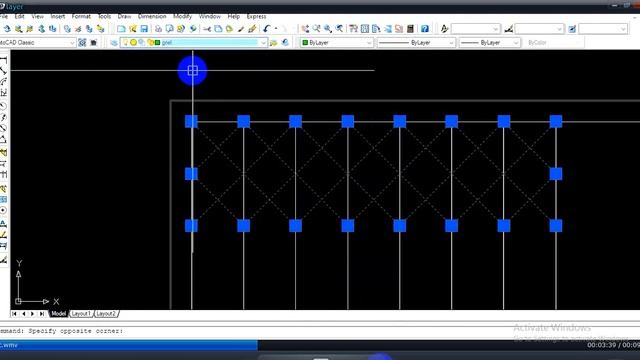Image resolution: width=640 pixels, height=360 pixels.
Task: Expand the ByLayer color control dropdown
Action: (369, 42)
